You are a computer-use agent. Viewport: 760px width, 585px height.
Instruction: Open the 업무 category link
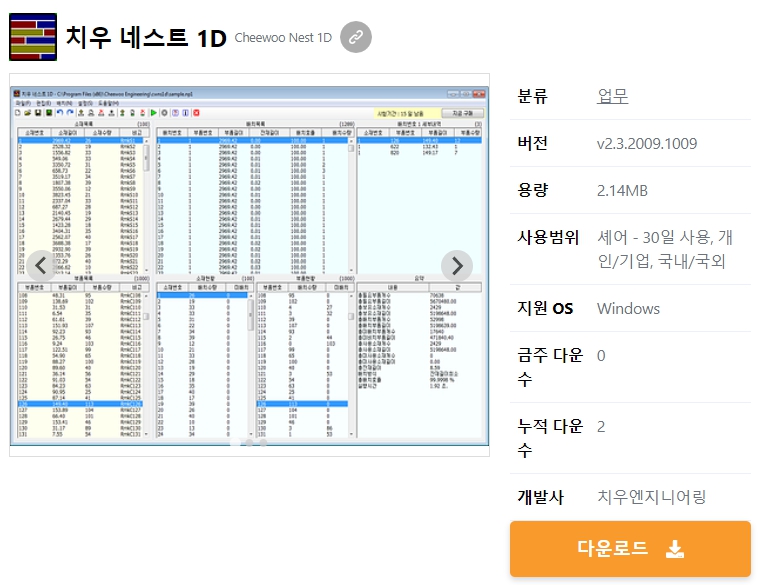pos(612,96)
